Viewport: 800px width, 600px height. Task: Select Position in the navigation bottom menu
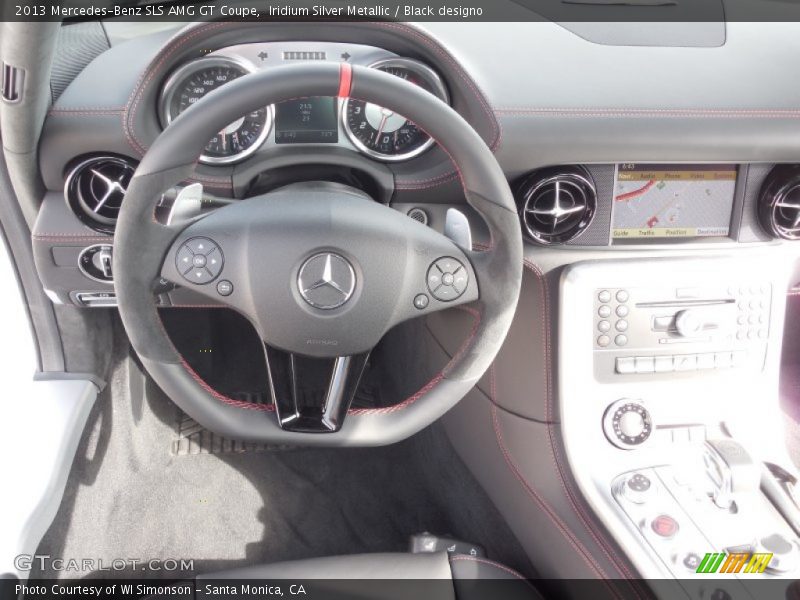[x=676, y=232]
